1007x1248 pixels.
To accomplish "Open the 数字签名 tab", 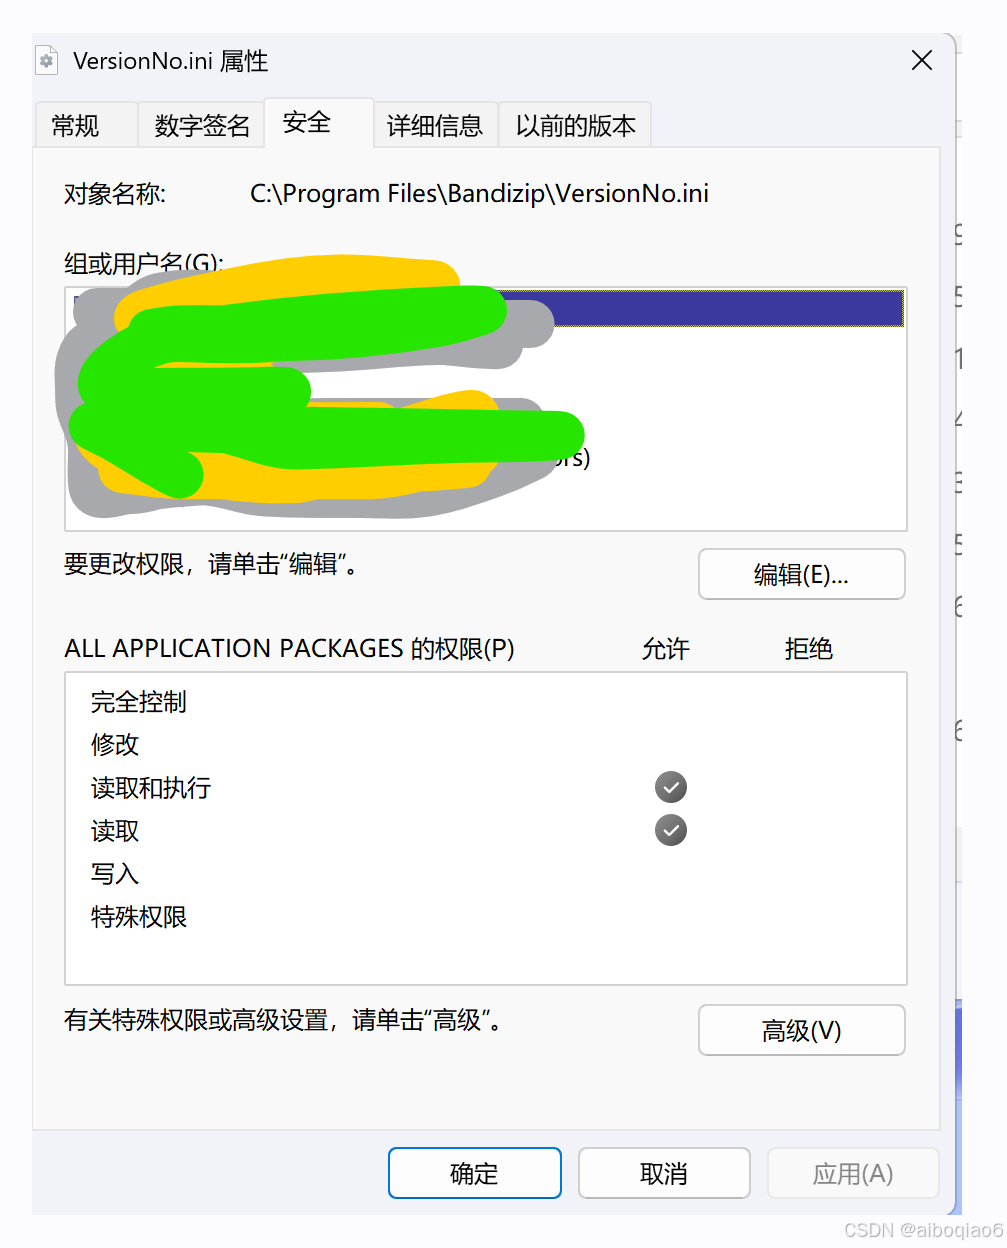I will [202, 126].
